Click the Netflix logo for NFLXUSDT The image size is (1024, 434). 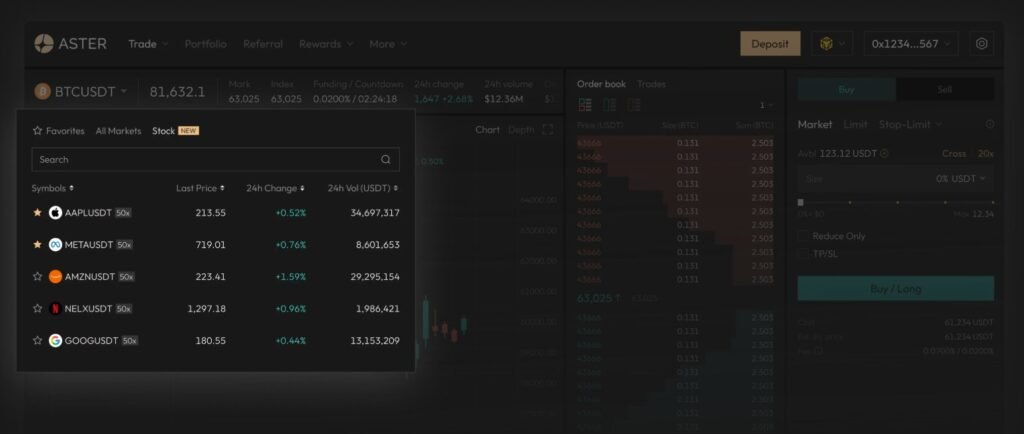(x=56, y=309)
